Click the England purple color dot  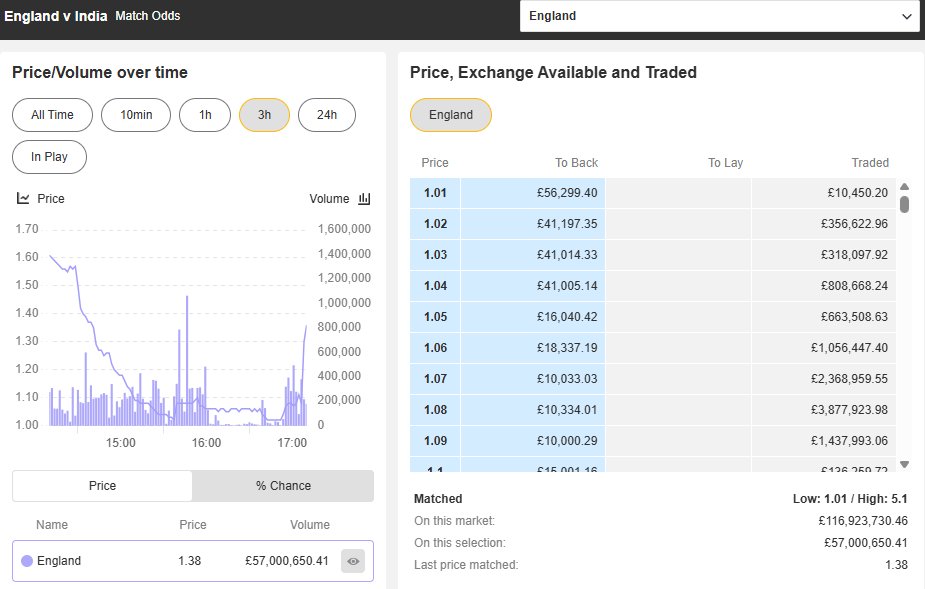(27, 561)
